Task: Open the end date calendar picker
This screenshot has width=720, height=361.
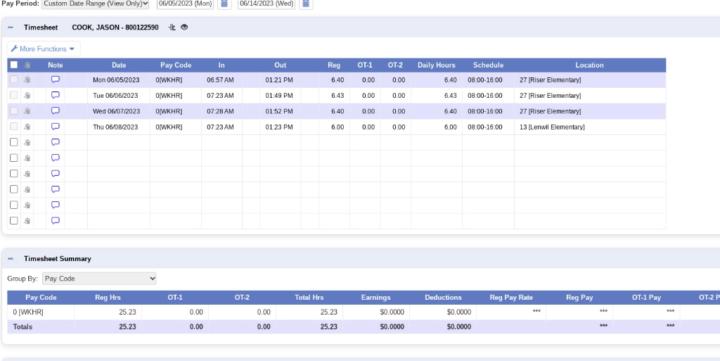Action: click(x=306, y=4)
